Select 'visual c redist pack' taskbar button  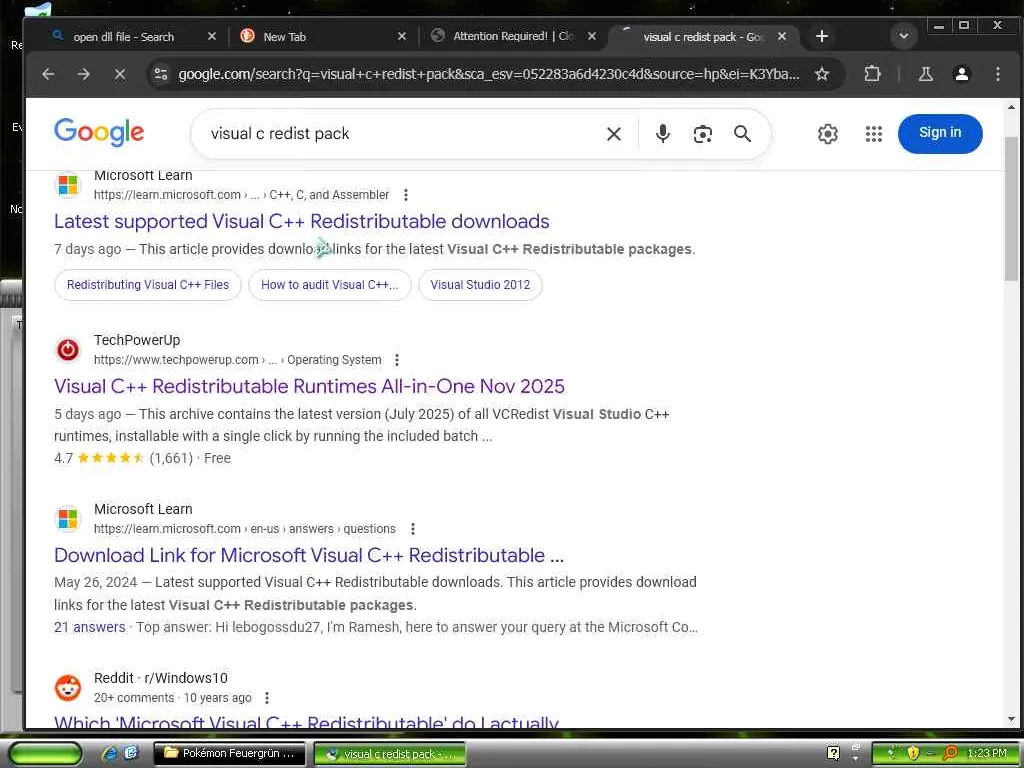pos(390,754)
